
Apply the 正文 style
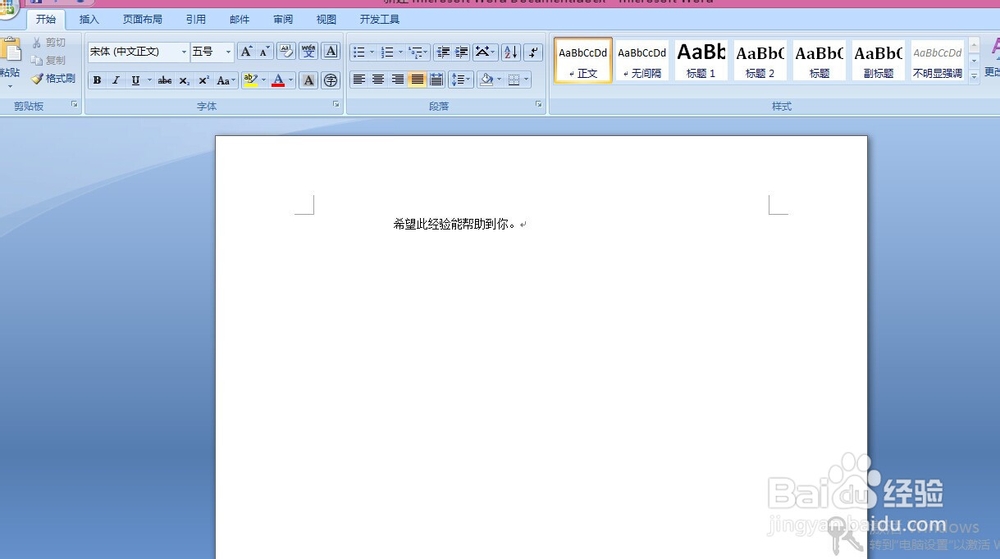pyautogui.click(x=583, y=60)
